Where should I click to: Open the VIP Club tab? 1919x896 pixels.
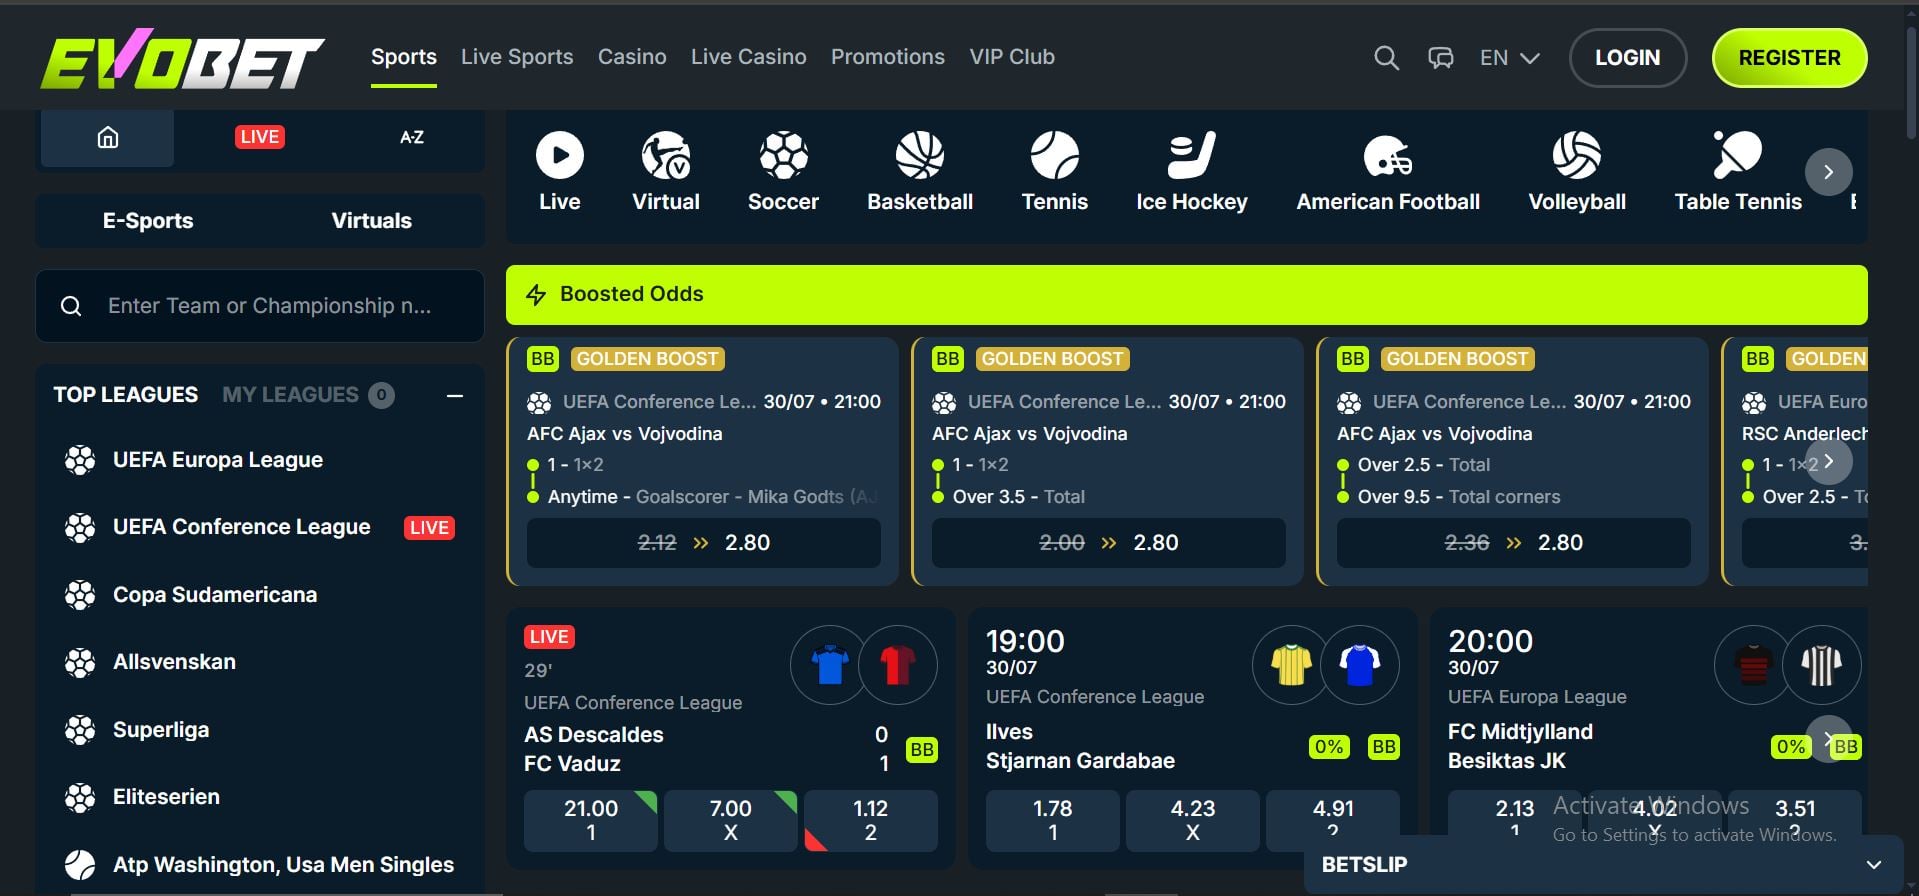pyautogui.click(x=1012, y=57)
